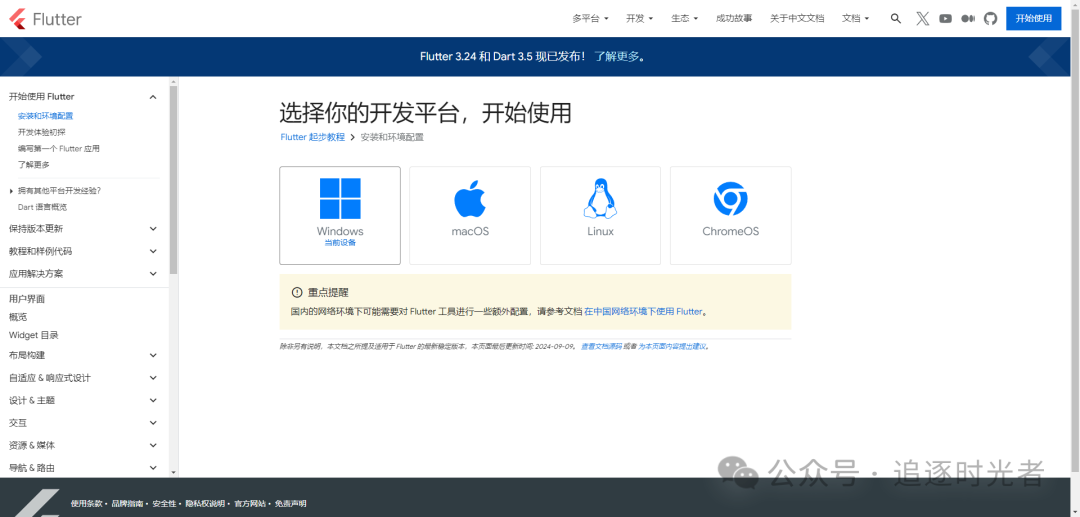Open the 文档 dropdown menu
This screenshot has height=517, width=1080.
pyautogui.click(x=855, y=19)
